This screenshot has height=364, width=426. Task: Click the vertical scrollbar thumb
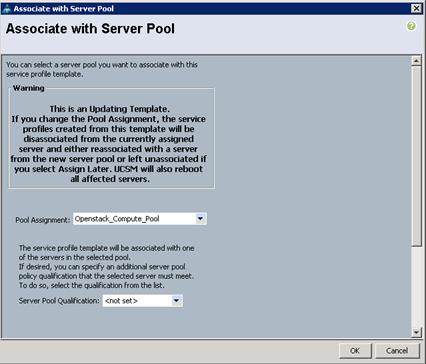pos(416,156)
